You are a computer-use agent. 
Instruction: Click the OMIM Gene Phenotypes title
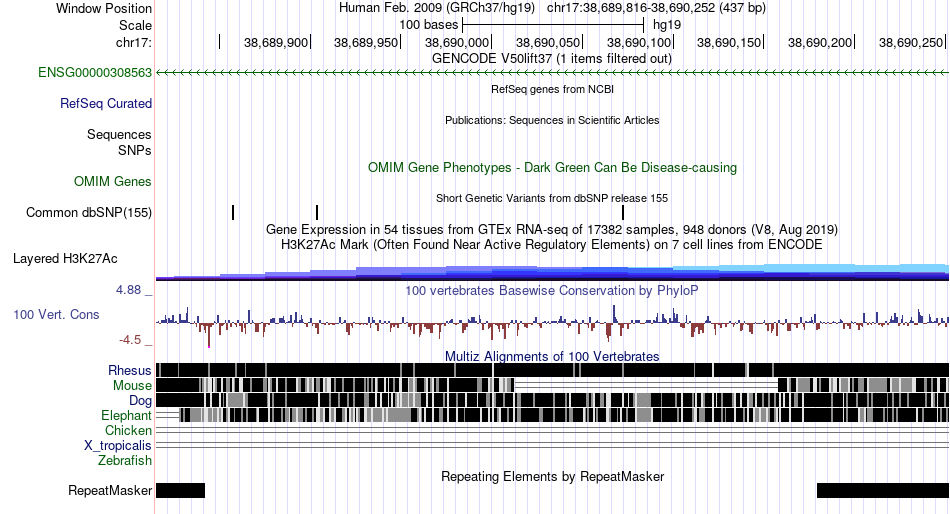[x=552, y=168]
